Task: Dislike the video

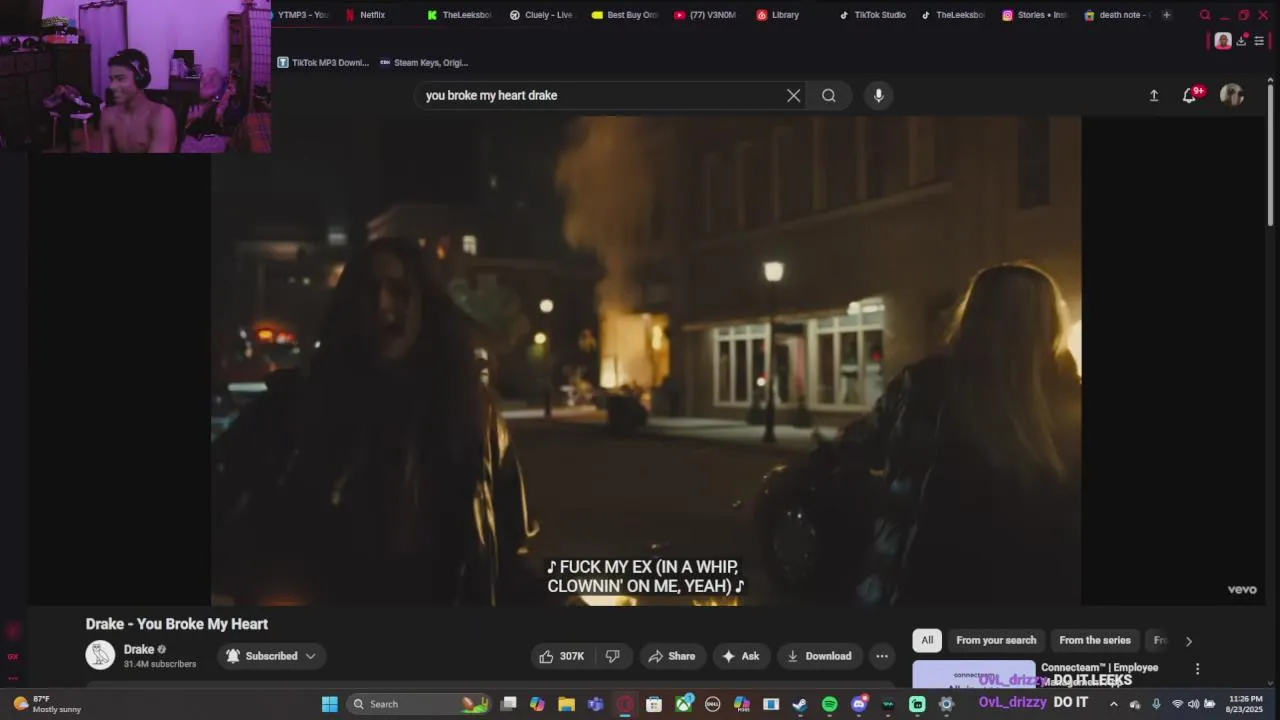Action: pos(612,656)
